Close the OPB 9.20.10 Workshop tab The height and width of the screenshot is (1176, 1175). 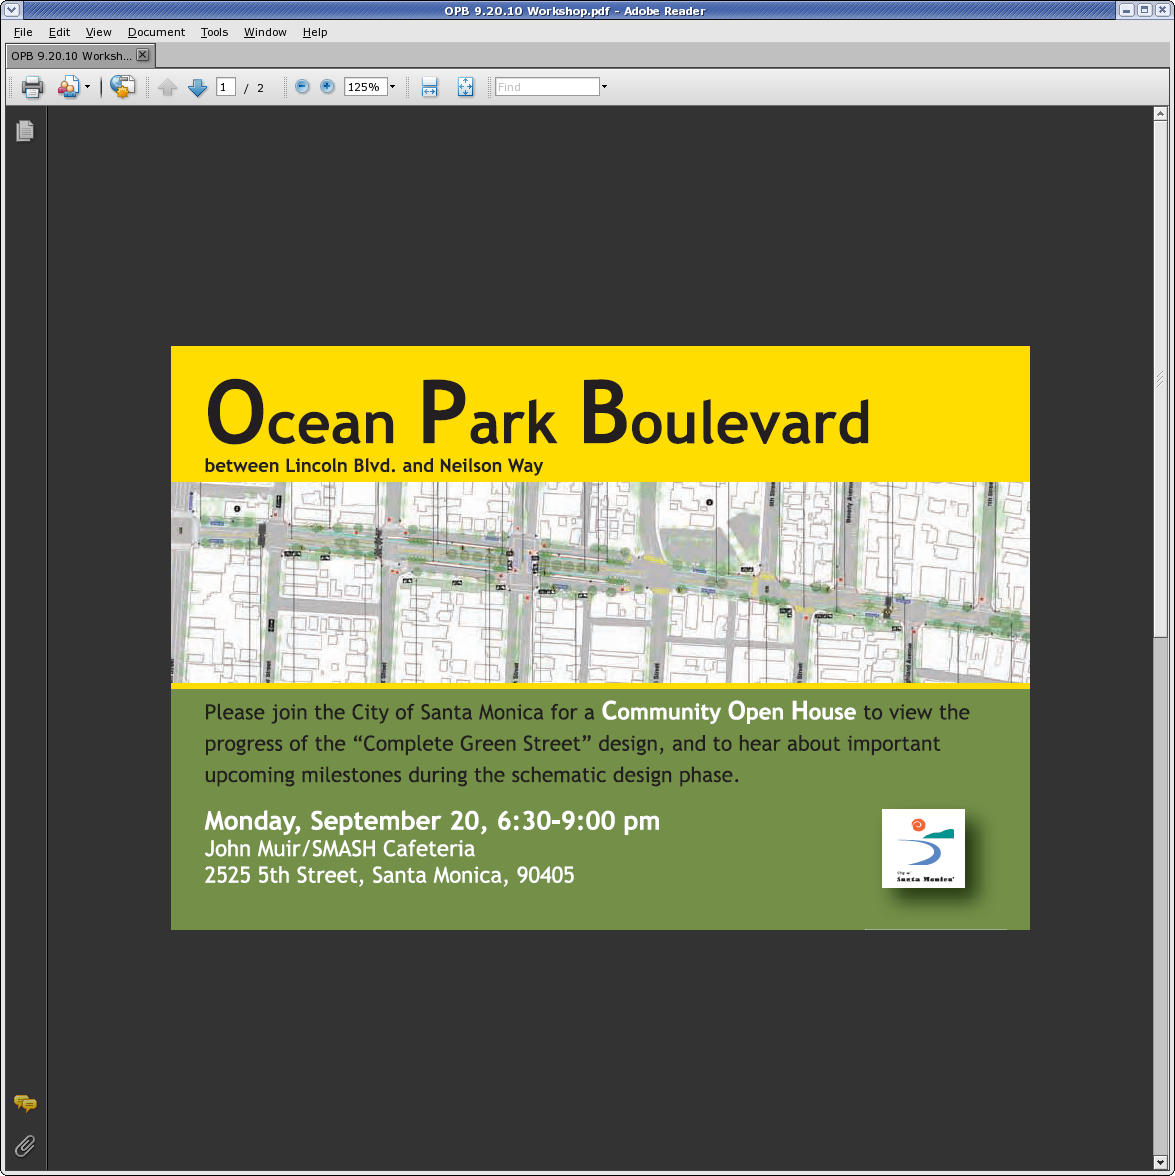pos(142,55)
